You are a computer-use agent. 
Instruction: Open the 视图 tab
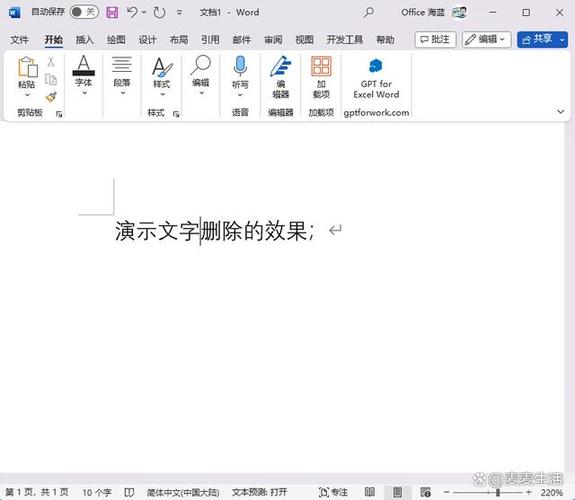[x=304, y=40]
